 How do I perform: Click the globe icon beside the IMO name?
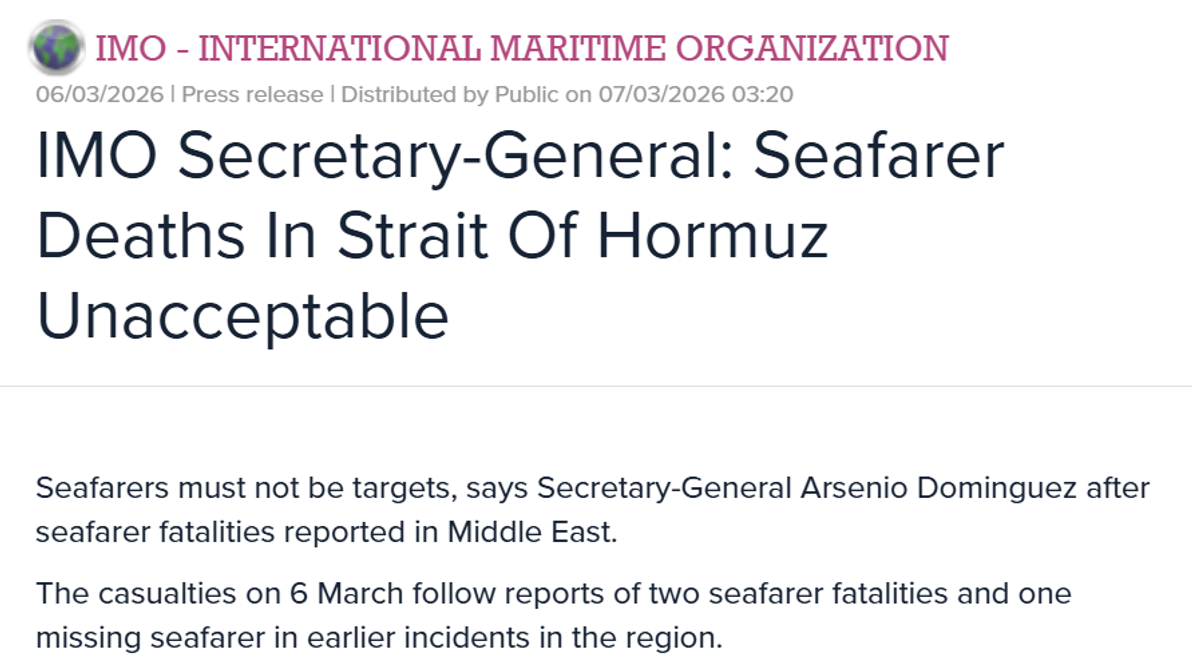click(x=57, y=47)
